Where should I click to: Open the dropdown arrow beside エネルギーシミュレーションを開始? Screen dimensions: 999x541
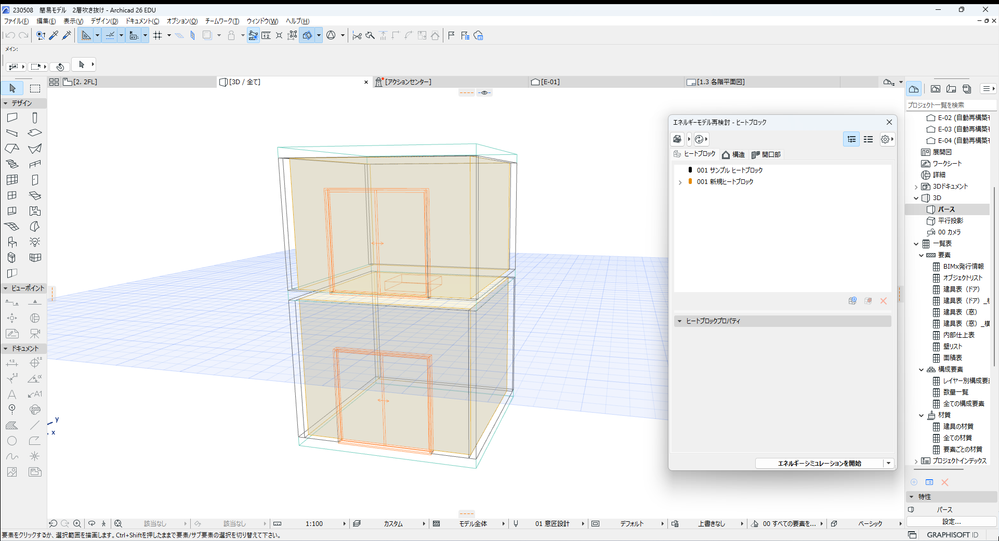pyautogui.click(x=888, y=463)
